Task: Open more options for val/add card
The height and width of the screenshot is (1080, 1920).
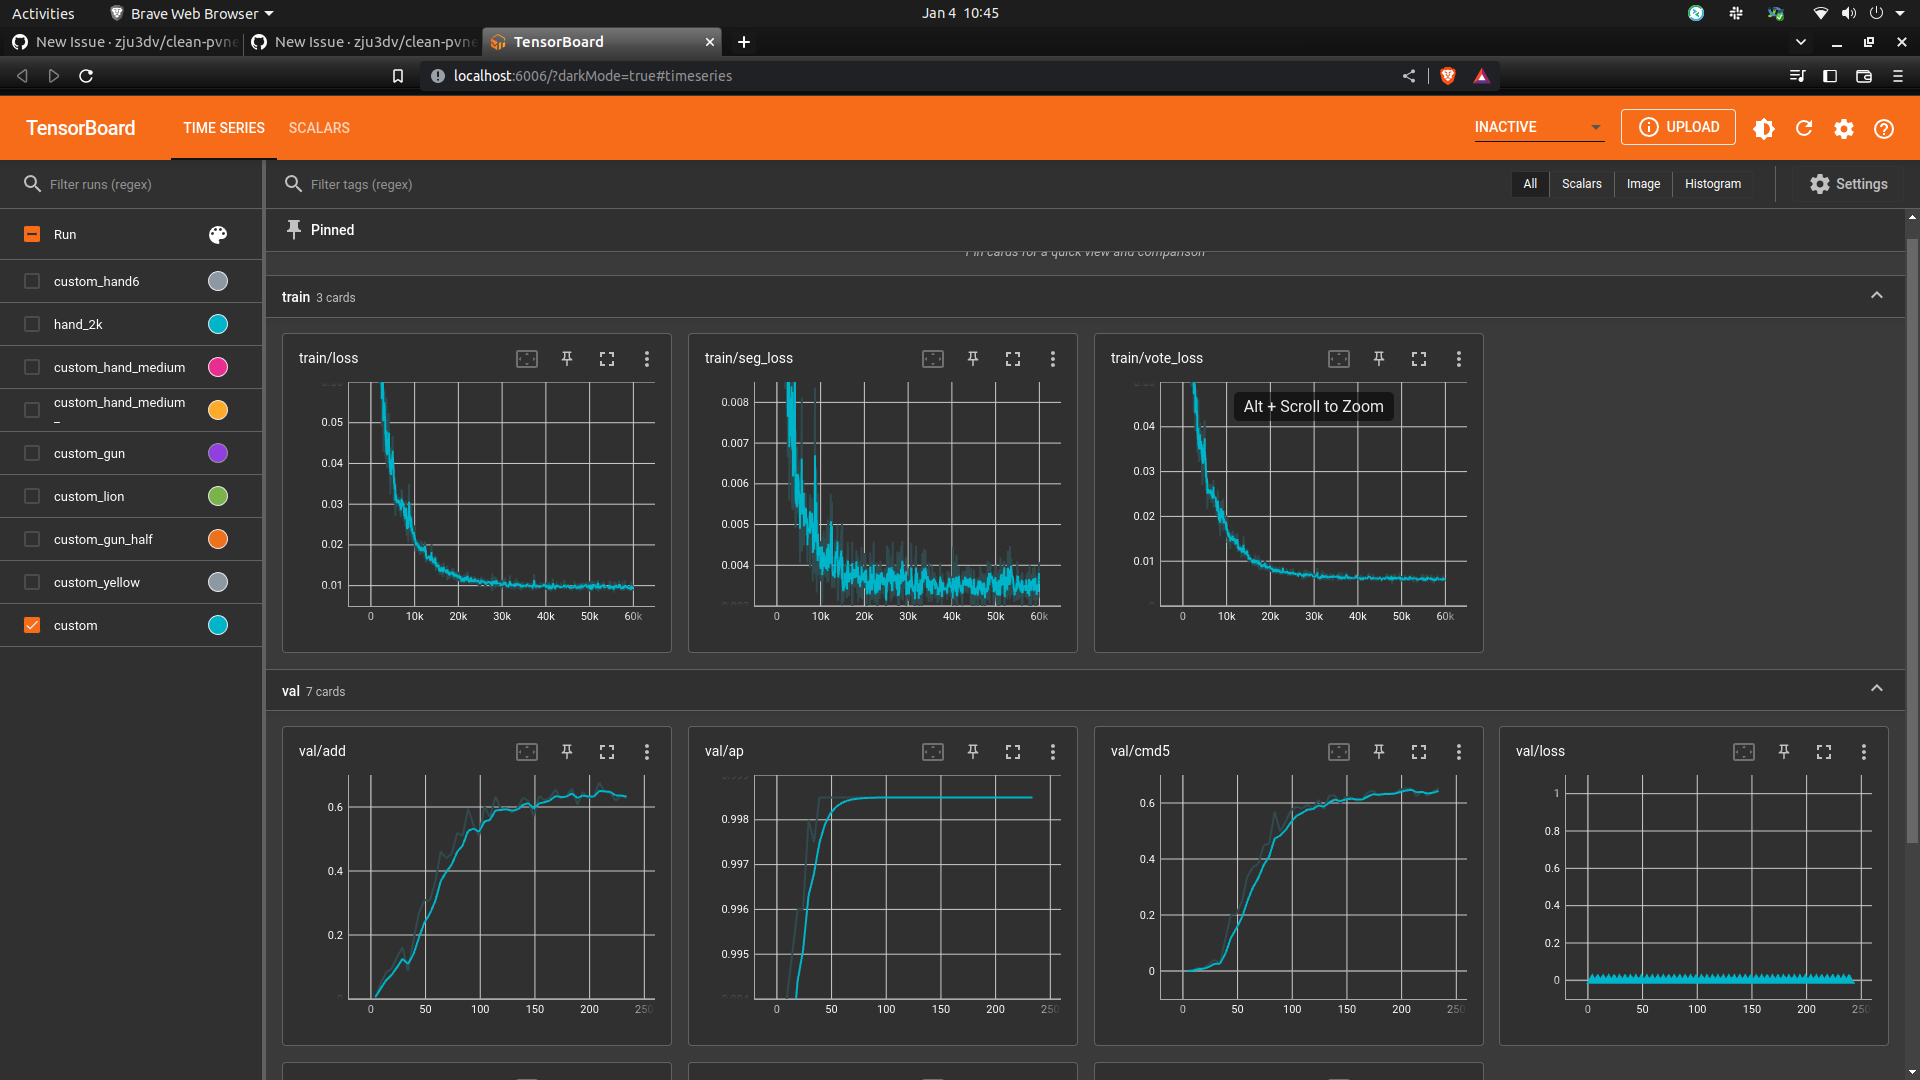Action: point(647,751)
